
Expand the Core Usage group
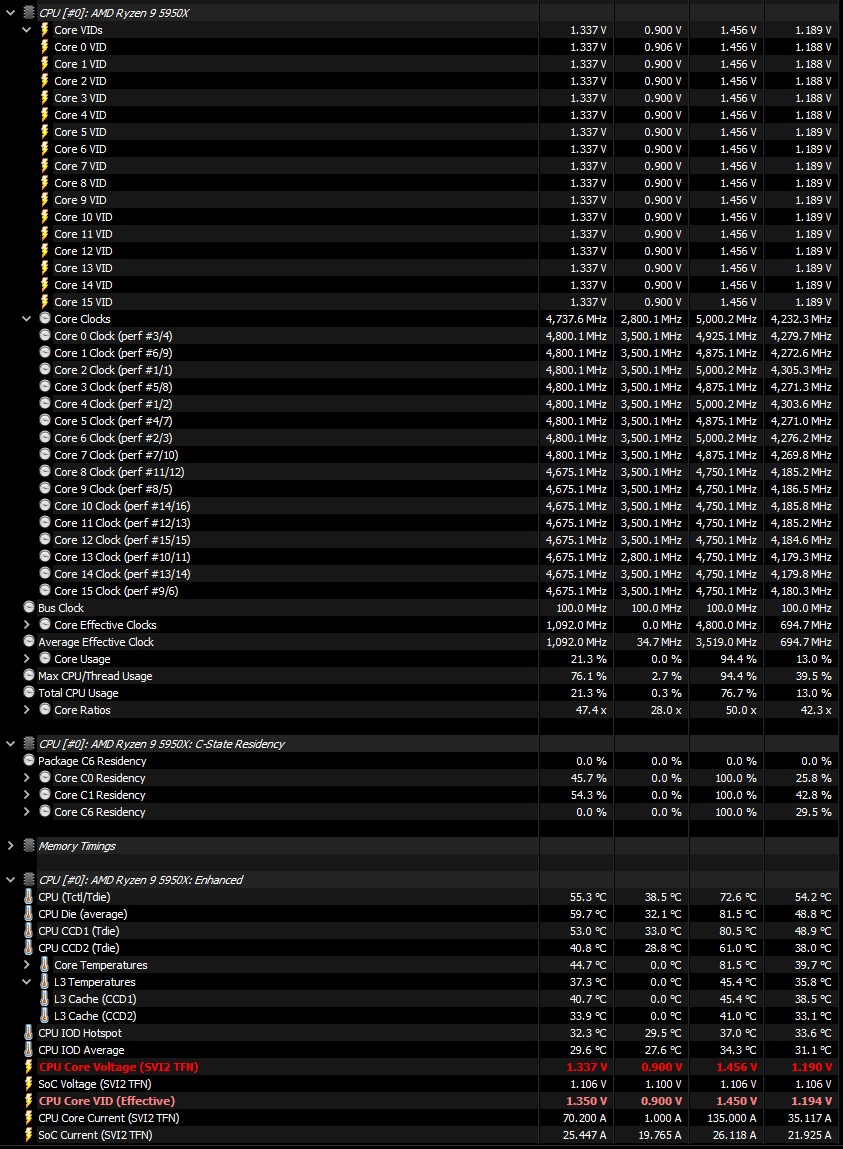point(26,659)
